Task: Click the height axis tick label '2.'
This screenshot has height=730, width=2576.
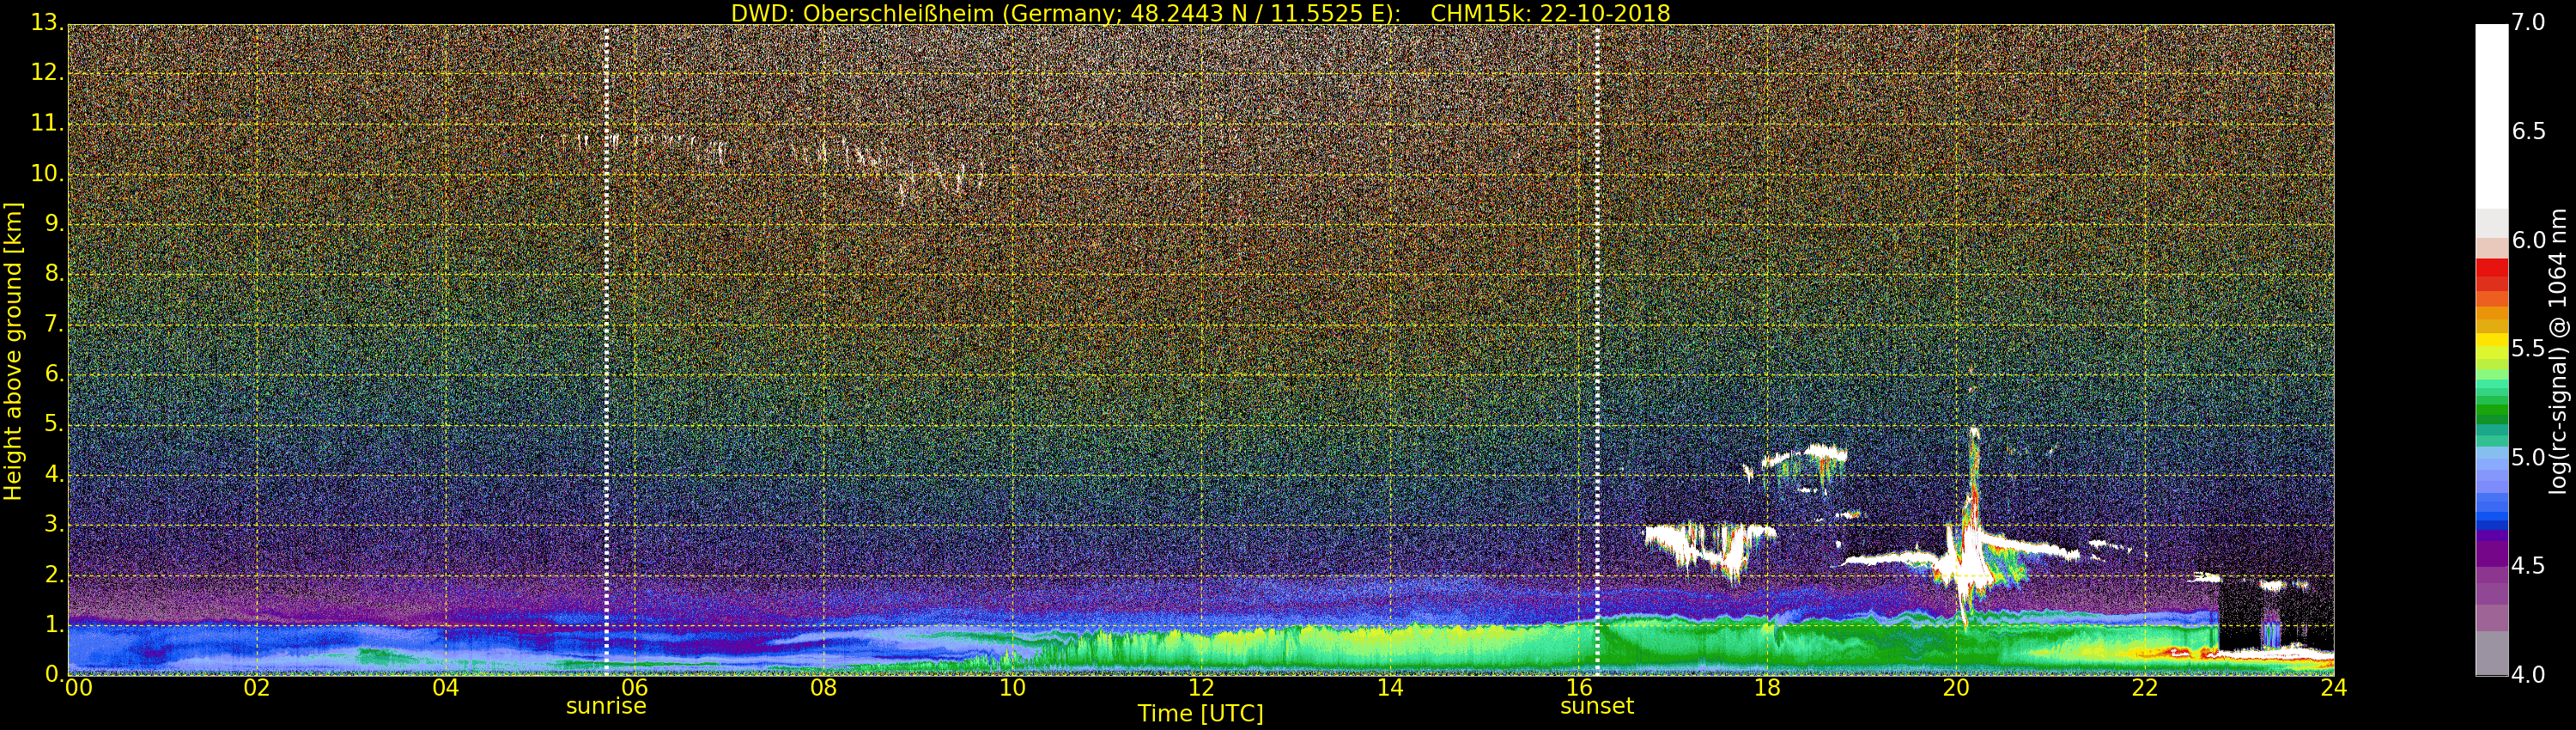Action: tap(54, 575)
